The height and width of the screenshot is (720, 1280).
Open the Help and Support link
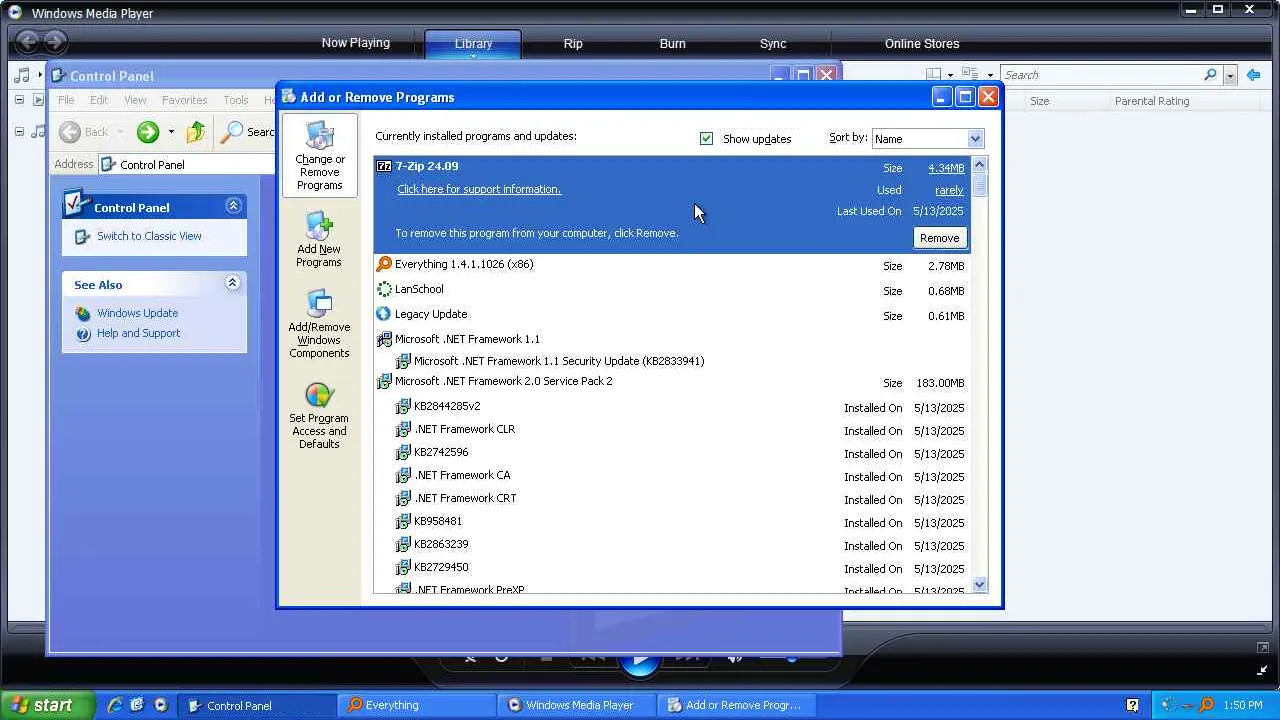139,333
